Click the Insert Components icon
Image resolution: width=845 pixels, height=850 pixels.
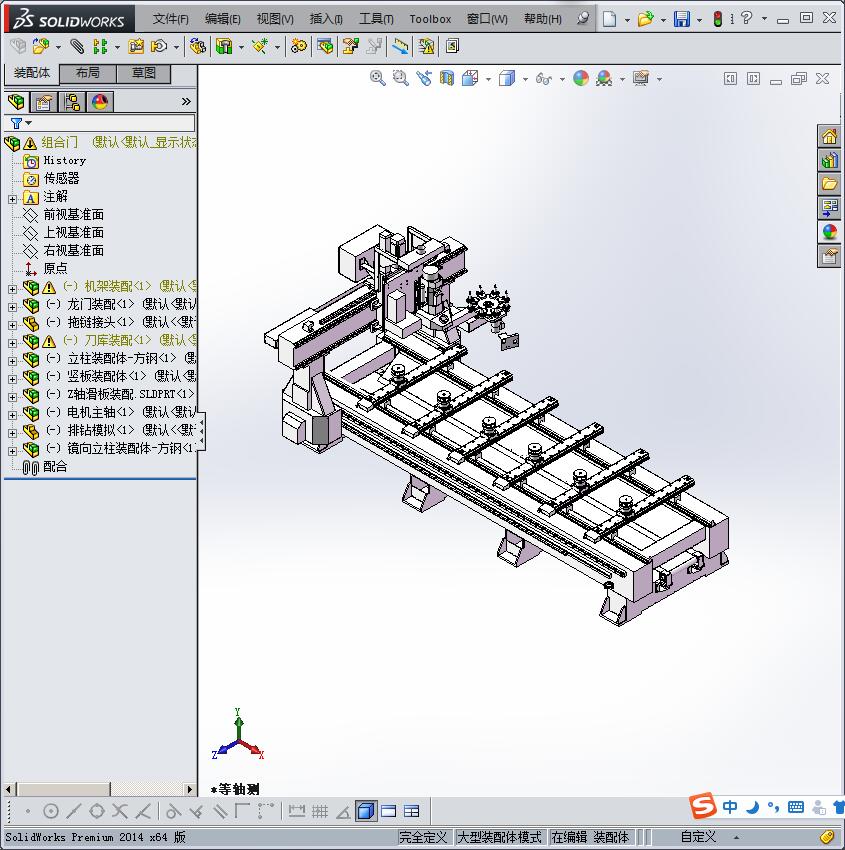[41, 47]
